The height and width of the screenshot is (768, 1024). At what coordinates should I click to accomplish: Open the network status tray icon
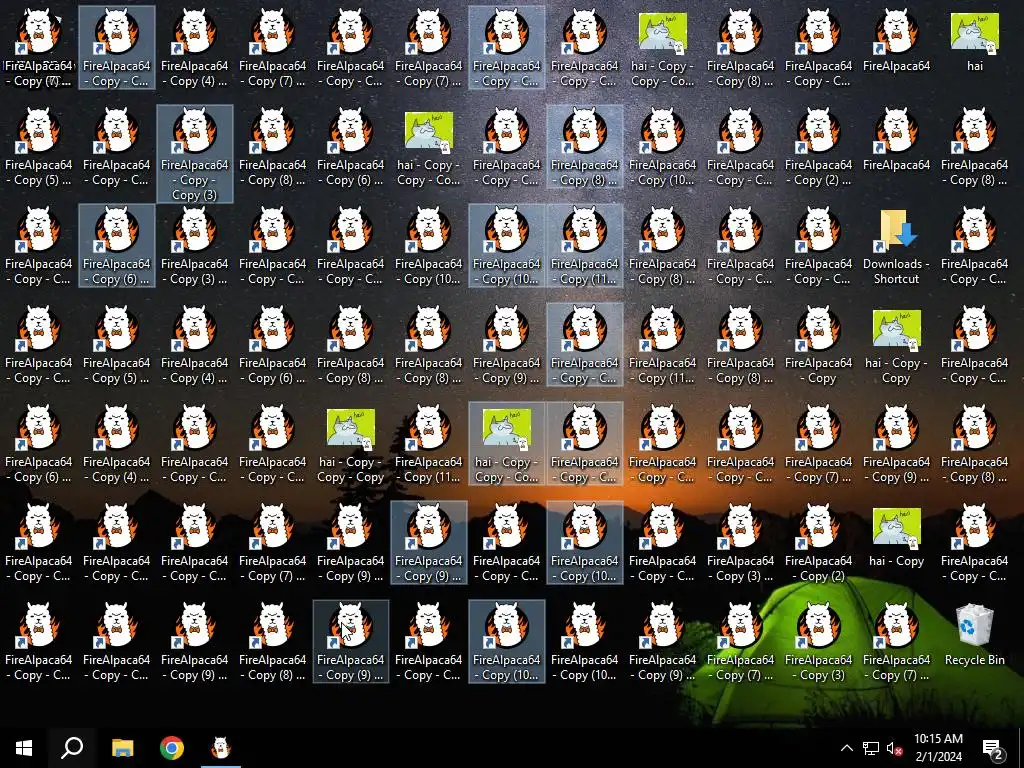tap(871, 748)
